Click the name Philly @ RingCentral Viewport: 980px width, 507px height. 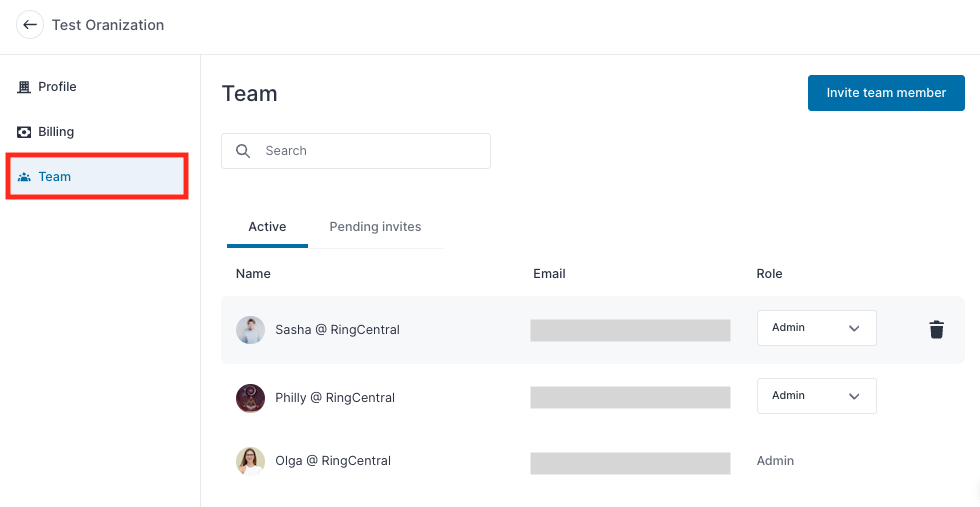335,398
